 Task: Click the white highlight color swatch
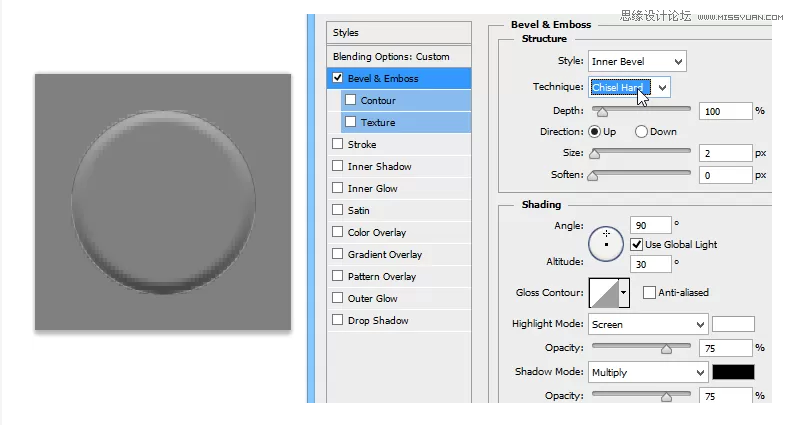tap(732, 324)
